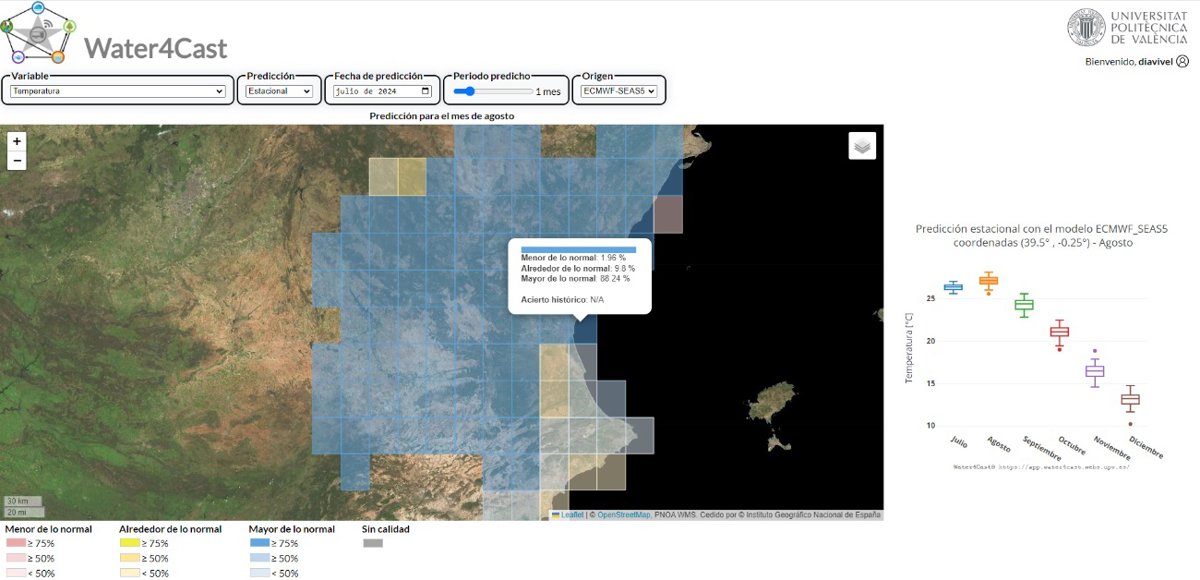Zoom in on the map

(x=17, y=142)
